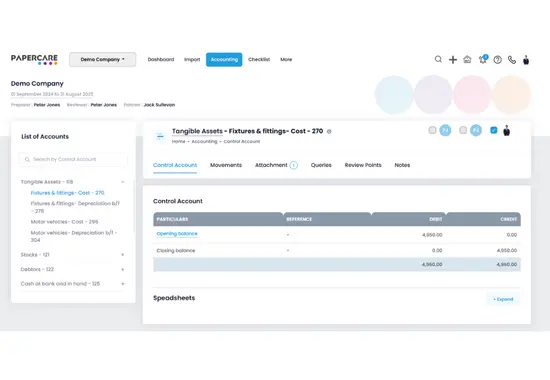Screen dimensions: 550x380
Task: Click the CREDIT column header
Action: [509, 219]
